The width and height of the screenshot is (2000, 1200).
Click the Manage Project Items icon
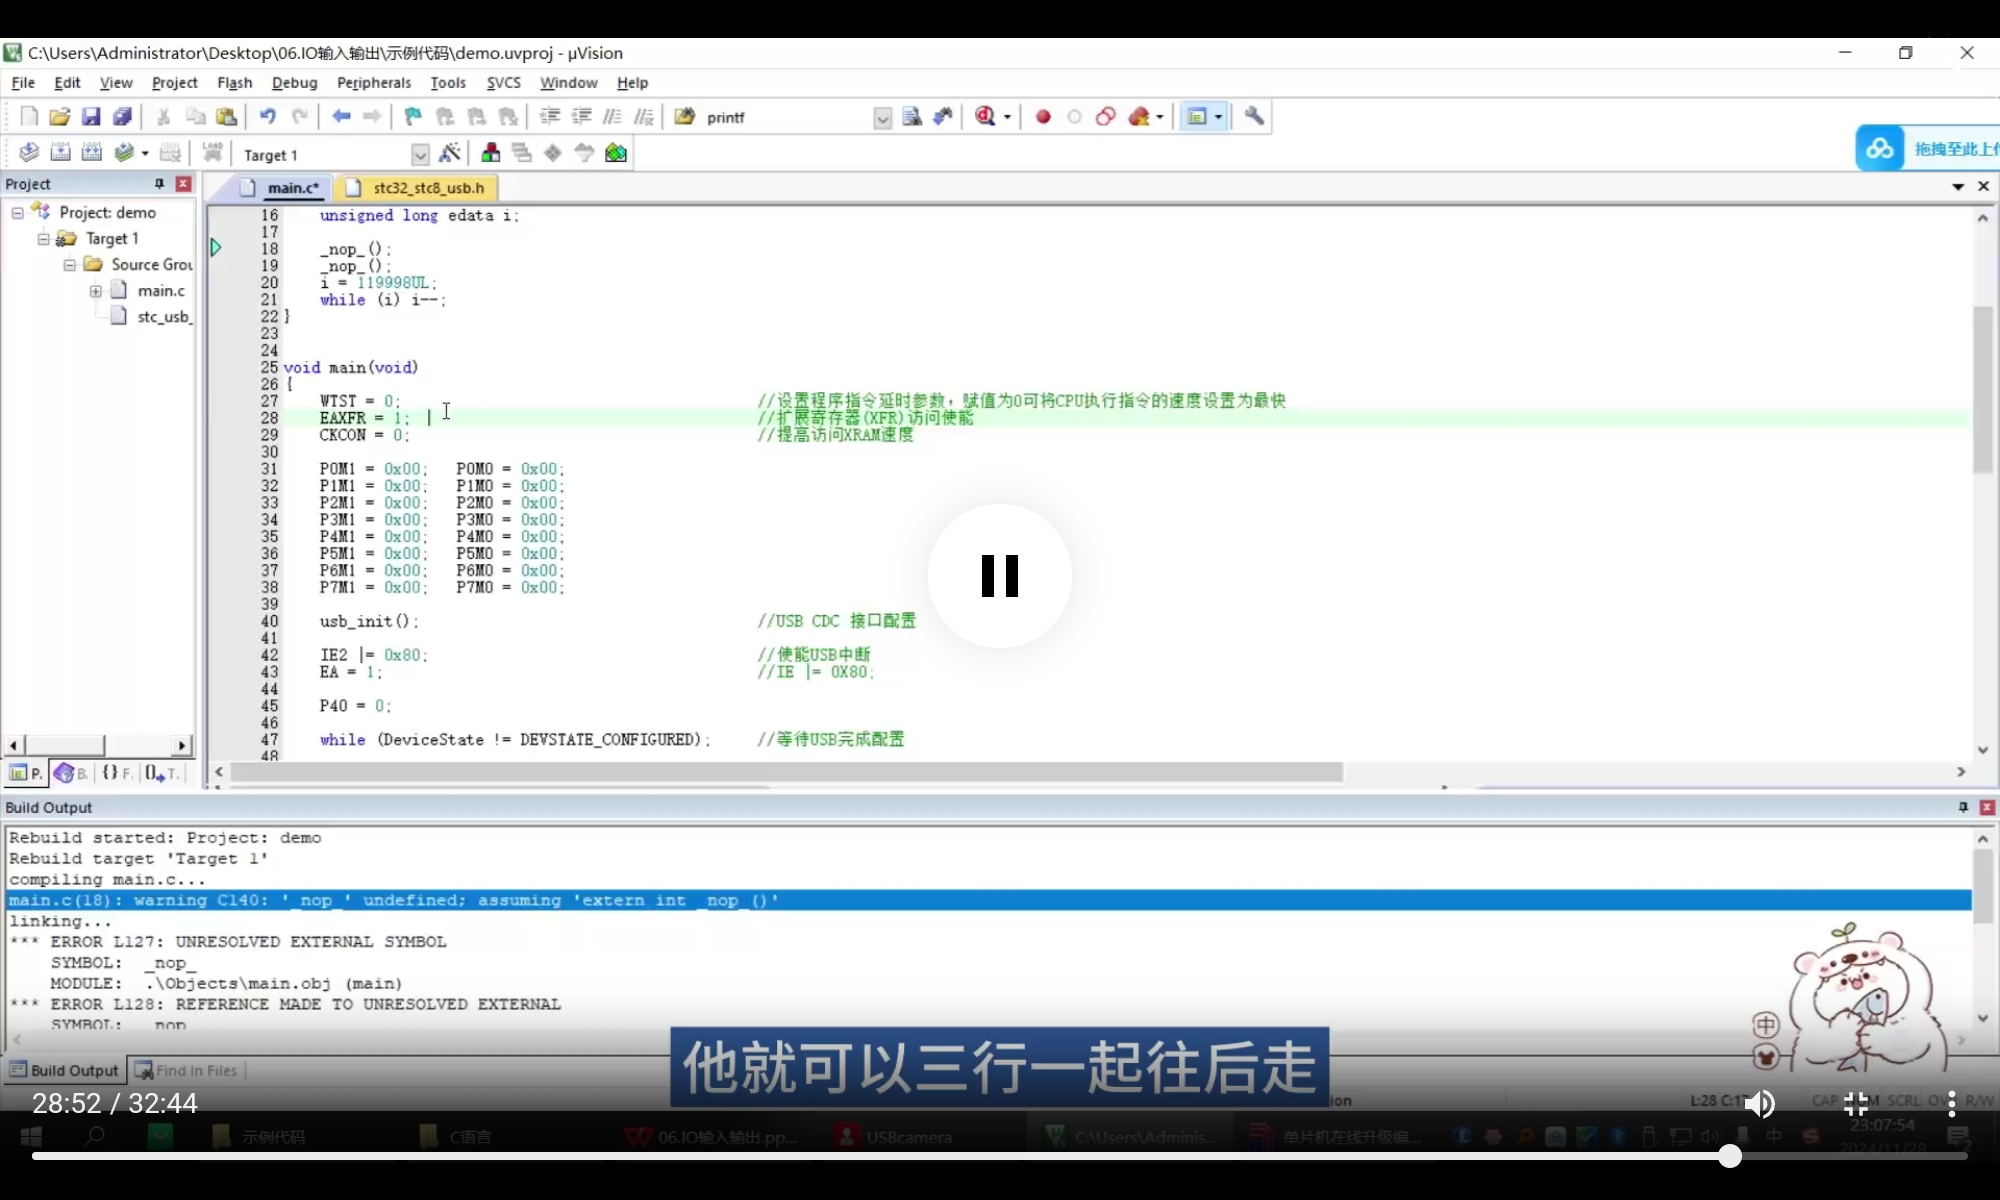click(x=491, y=153)
